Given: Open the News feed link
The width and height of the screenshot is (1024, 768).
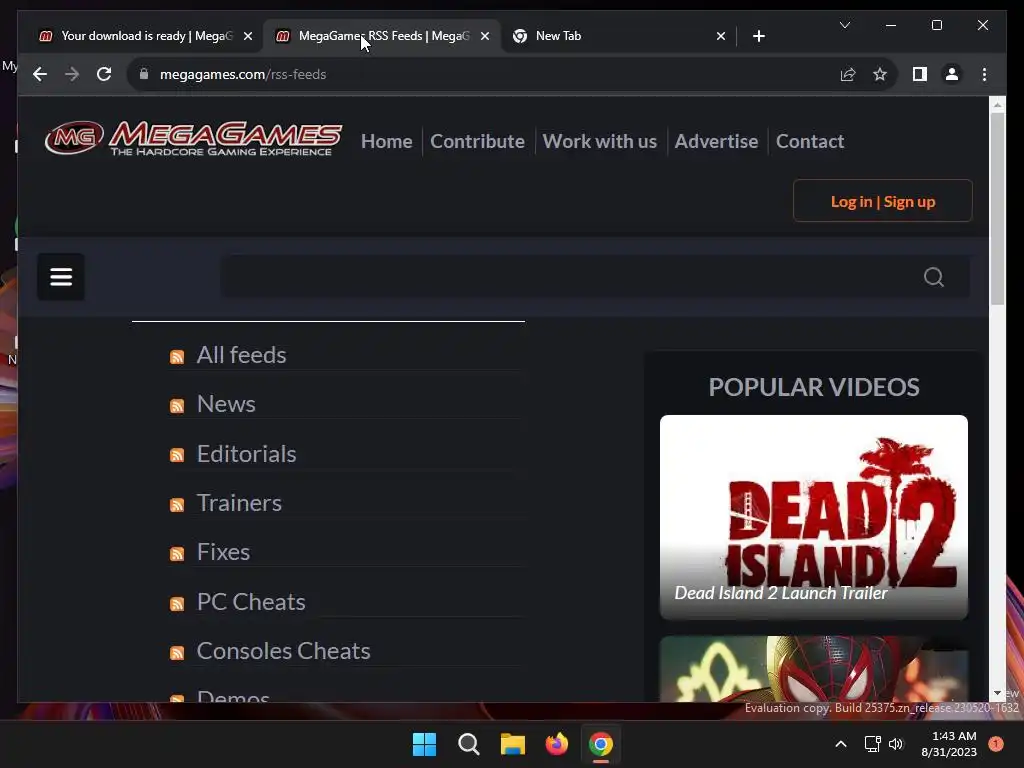Looking at the screenshot, I should (226, 404).
